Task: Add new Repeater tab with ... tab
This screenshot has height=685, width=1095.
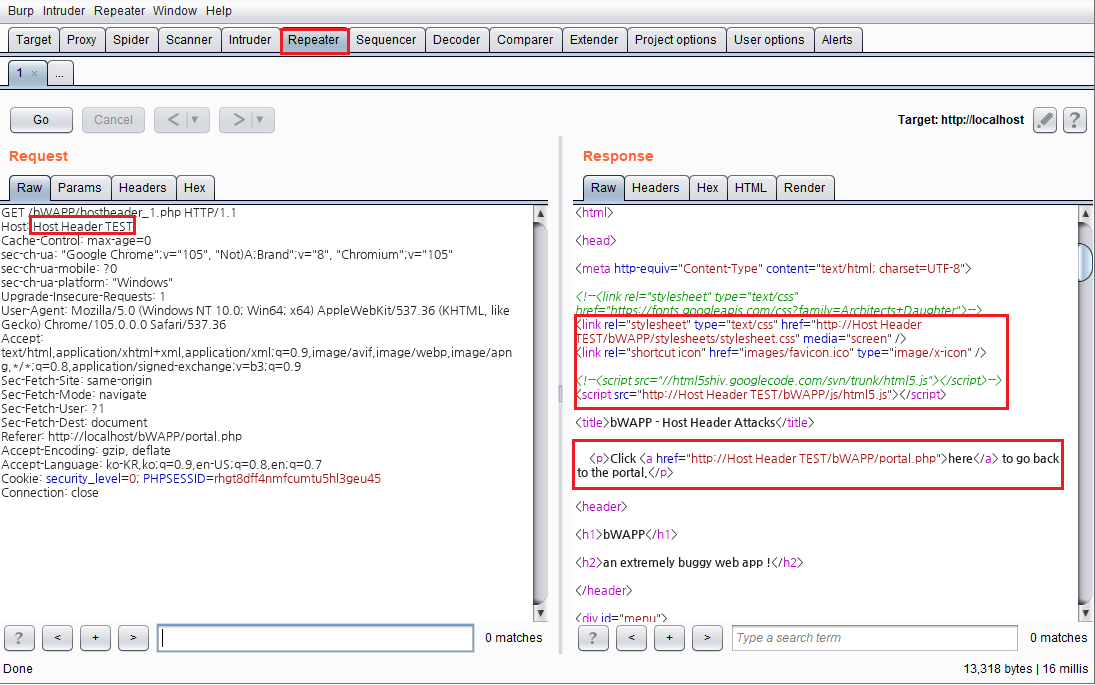Action: [60, 73]
